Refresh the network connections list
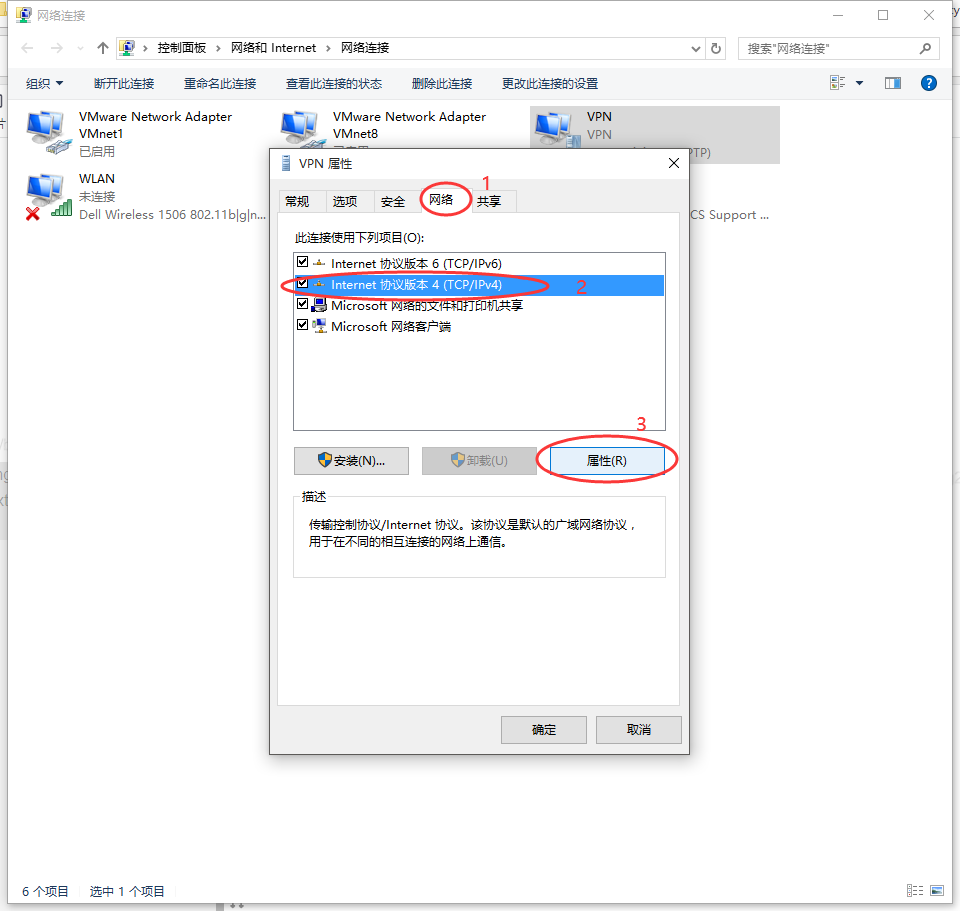The height and width of the screenshot is (911, 960). [716, 48]
